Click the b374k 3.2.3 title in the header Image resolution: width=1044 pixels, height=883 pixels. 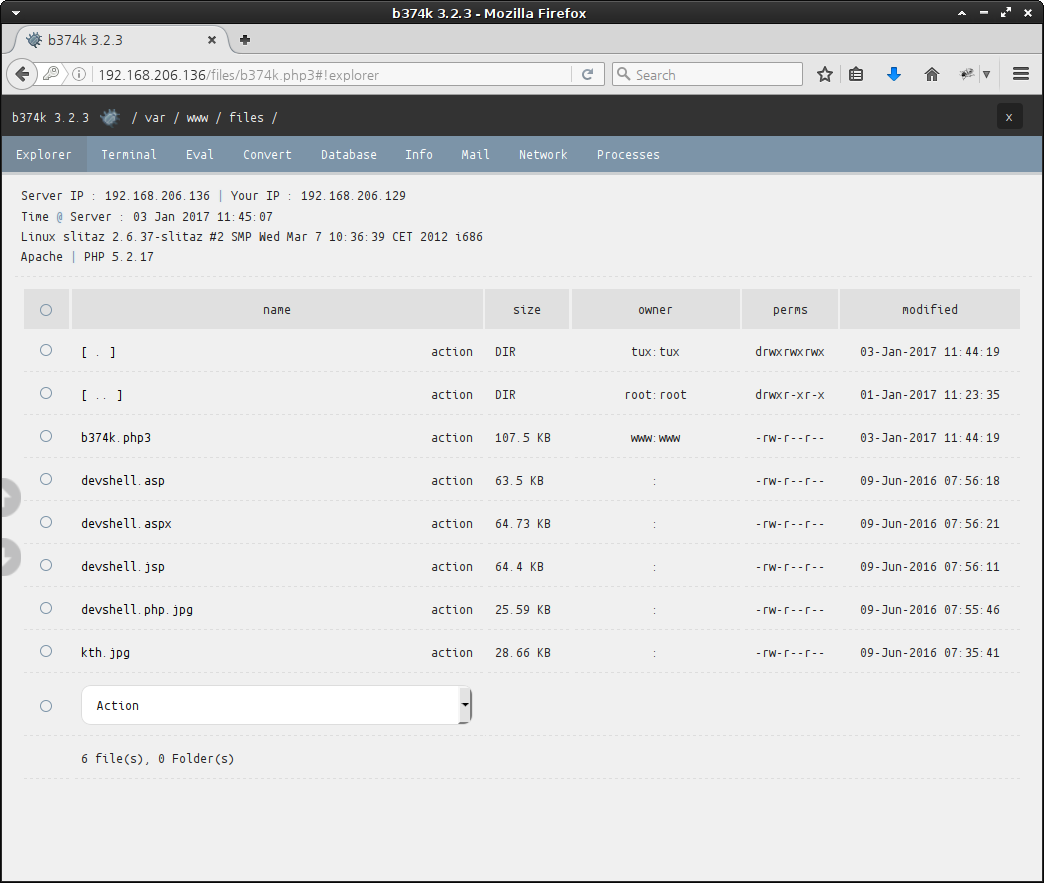[50, 118]
